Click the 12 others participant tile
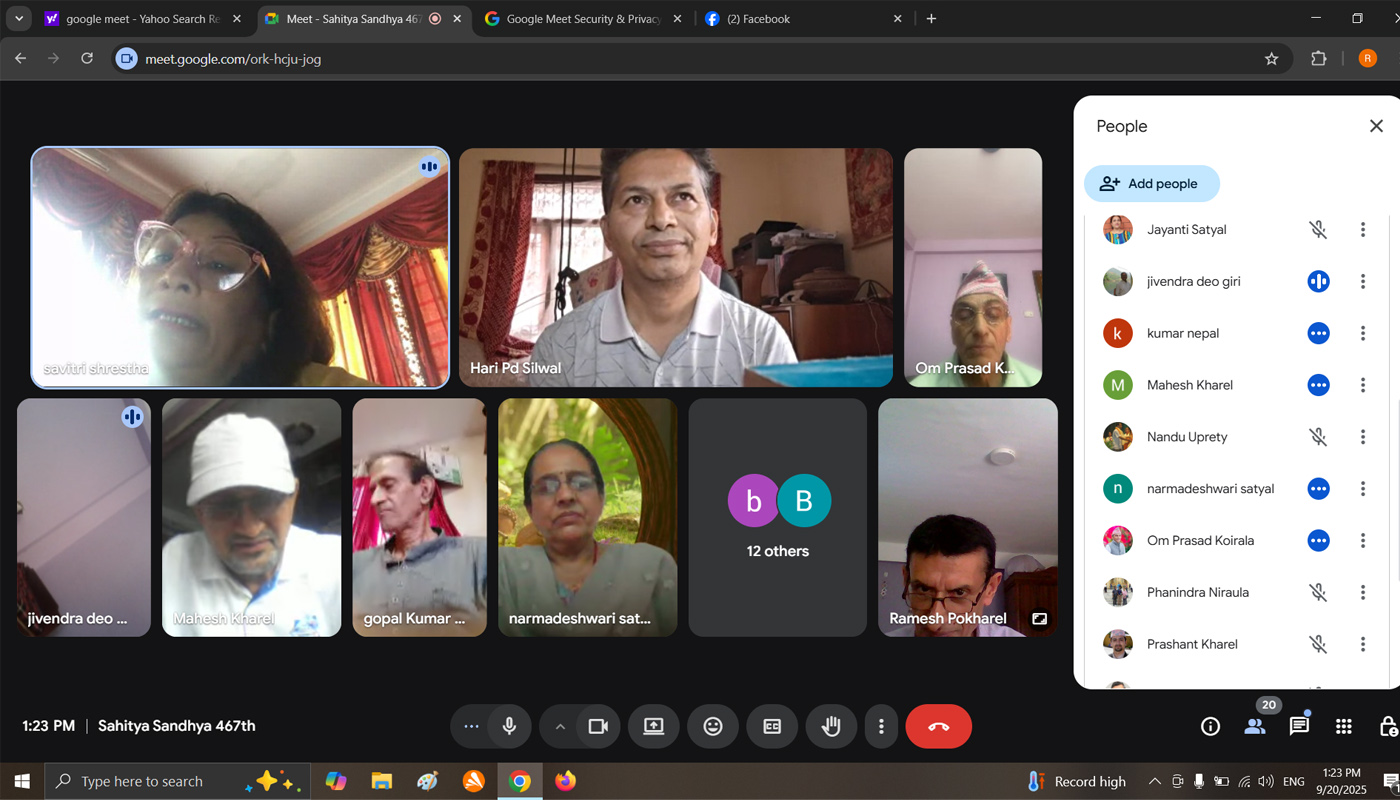1400x800 pixels. tap(777, 517)
